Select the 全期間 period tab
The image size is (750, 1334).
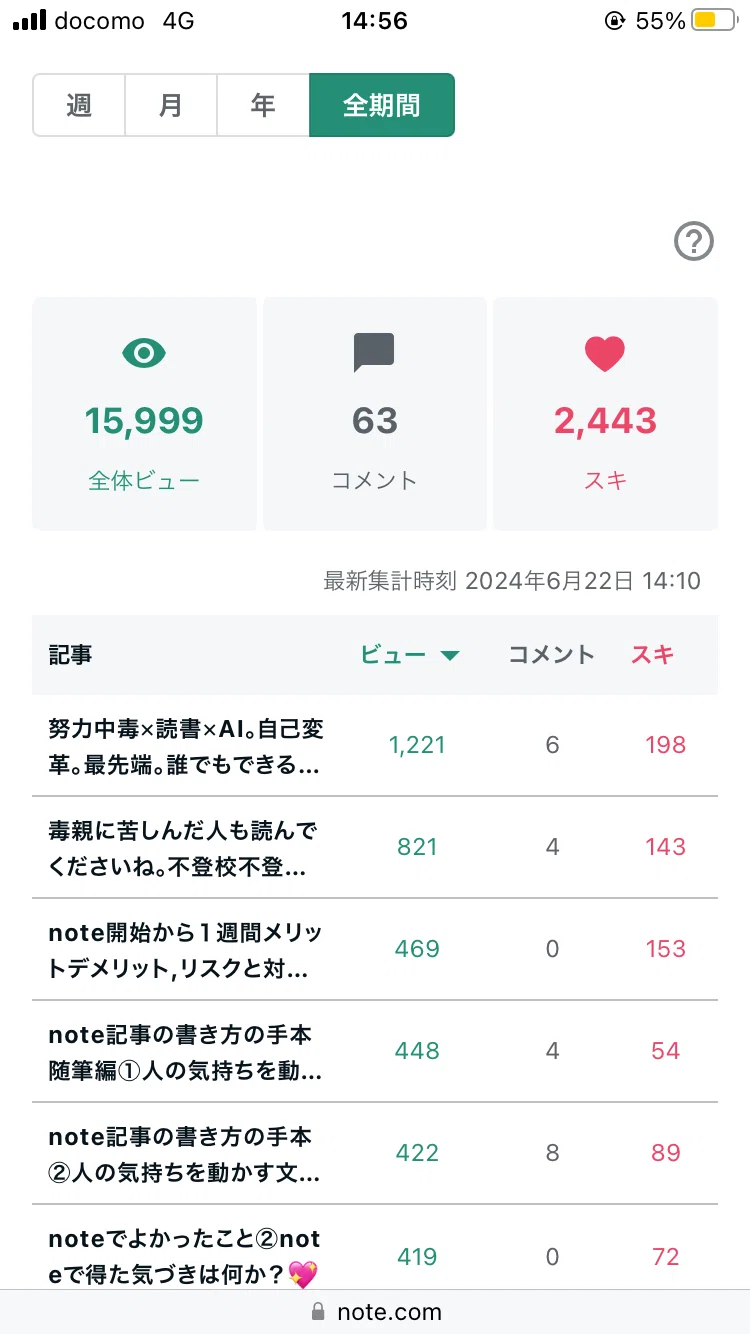pos(382,105)
